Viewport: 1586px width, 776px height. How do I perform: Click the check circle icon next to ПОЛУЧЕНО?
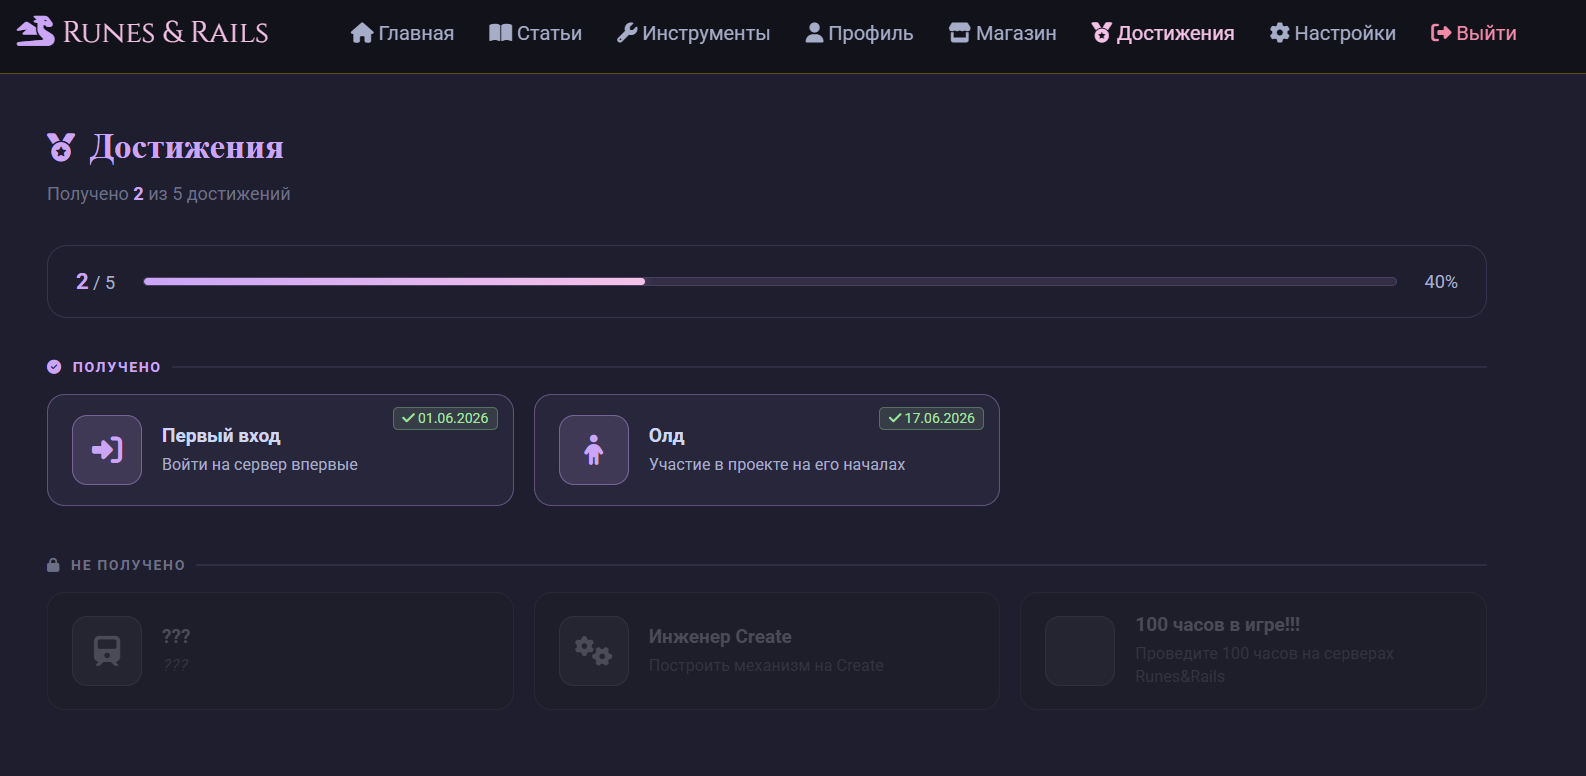(x=54, y=367)
